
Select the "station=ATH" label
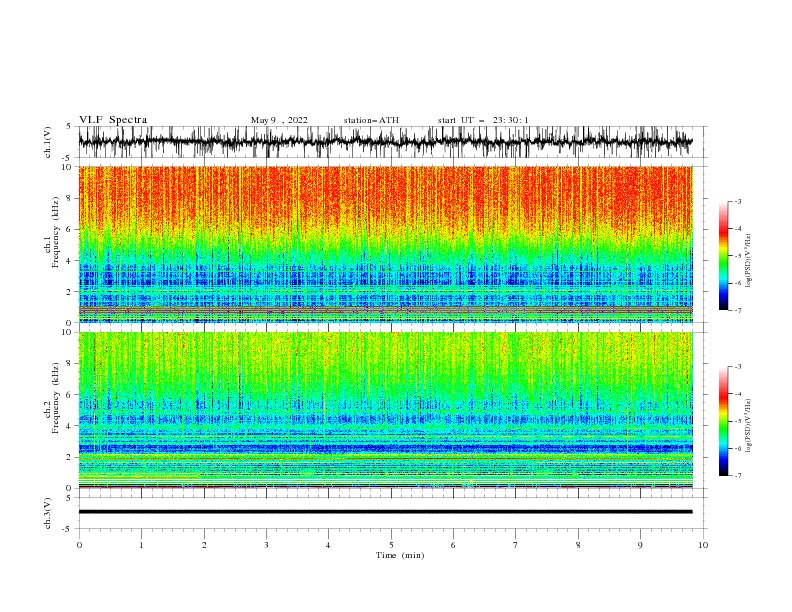[x=371, y=120]
